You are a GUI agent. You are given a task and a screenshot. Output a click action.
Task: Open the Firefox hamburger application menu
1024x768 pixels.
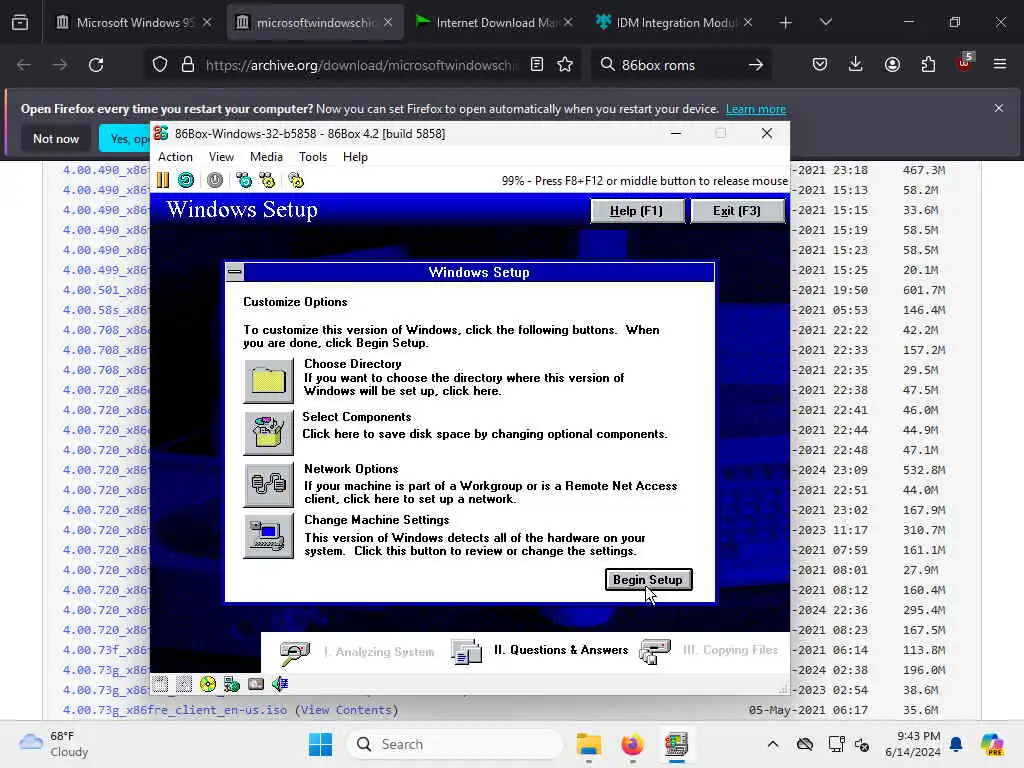pyautogui.click(x=1000, y=64)
